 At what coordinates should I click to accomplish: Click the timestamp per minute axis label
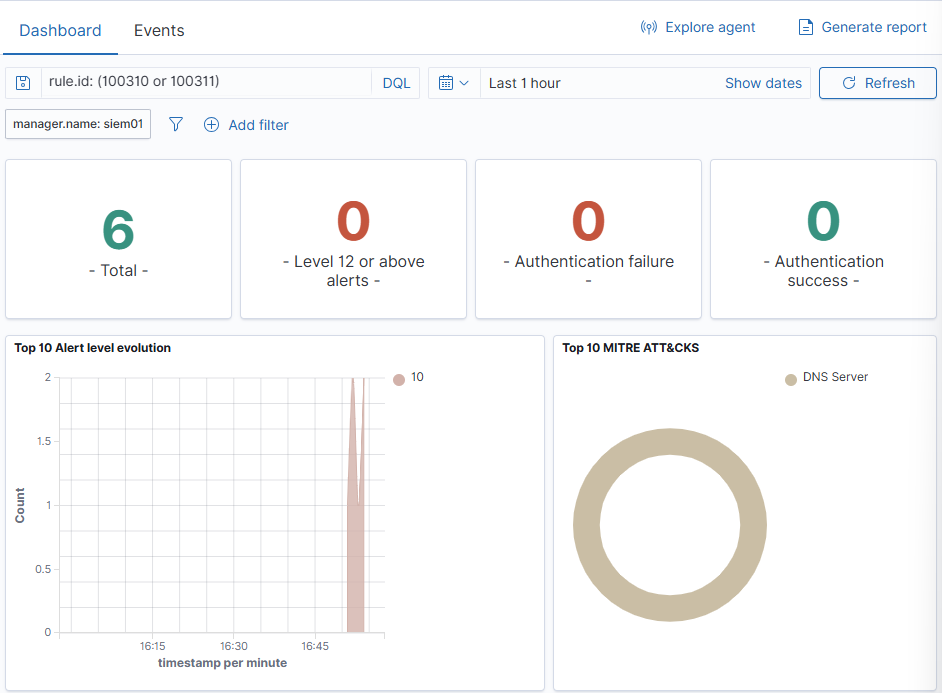(x=222, y=662)
